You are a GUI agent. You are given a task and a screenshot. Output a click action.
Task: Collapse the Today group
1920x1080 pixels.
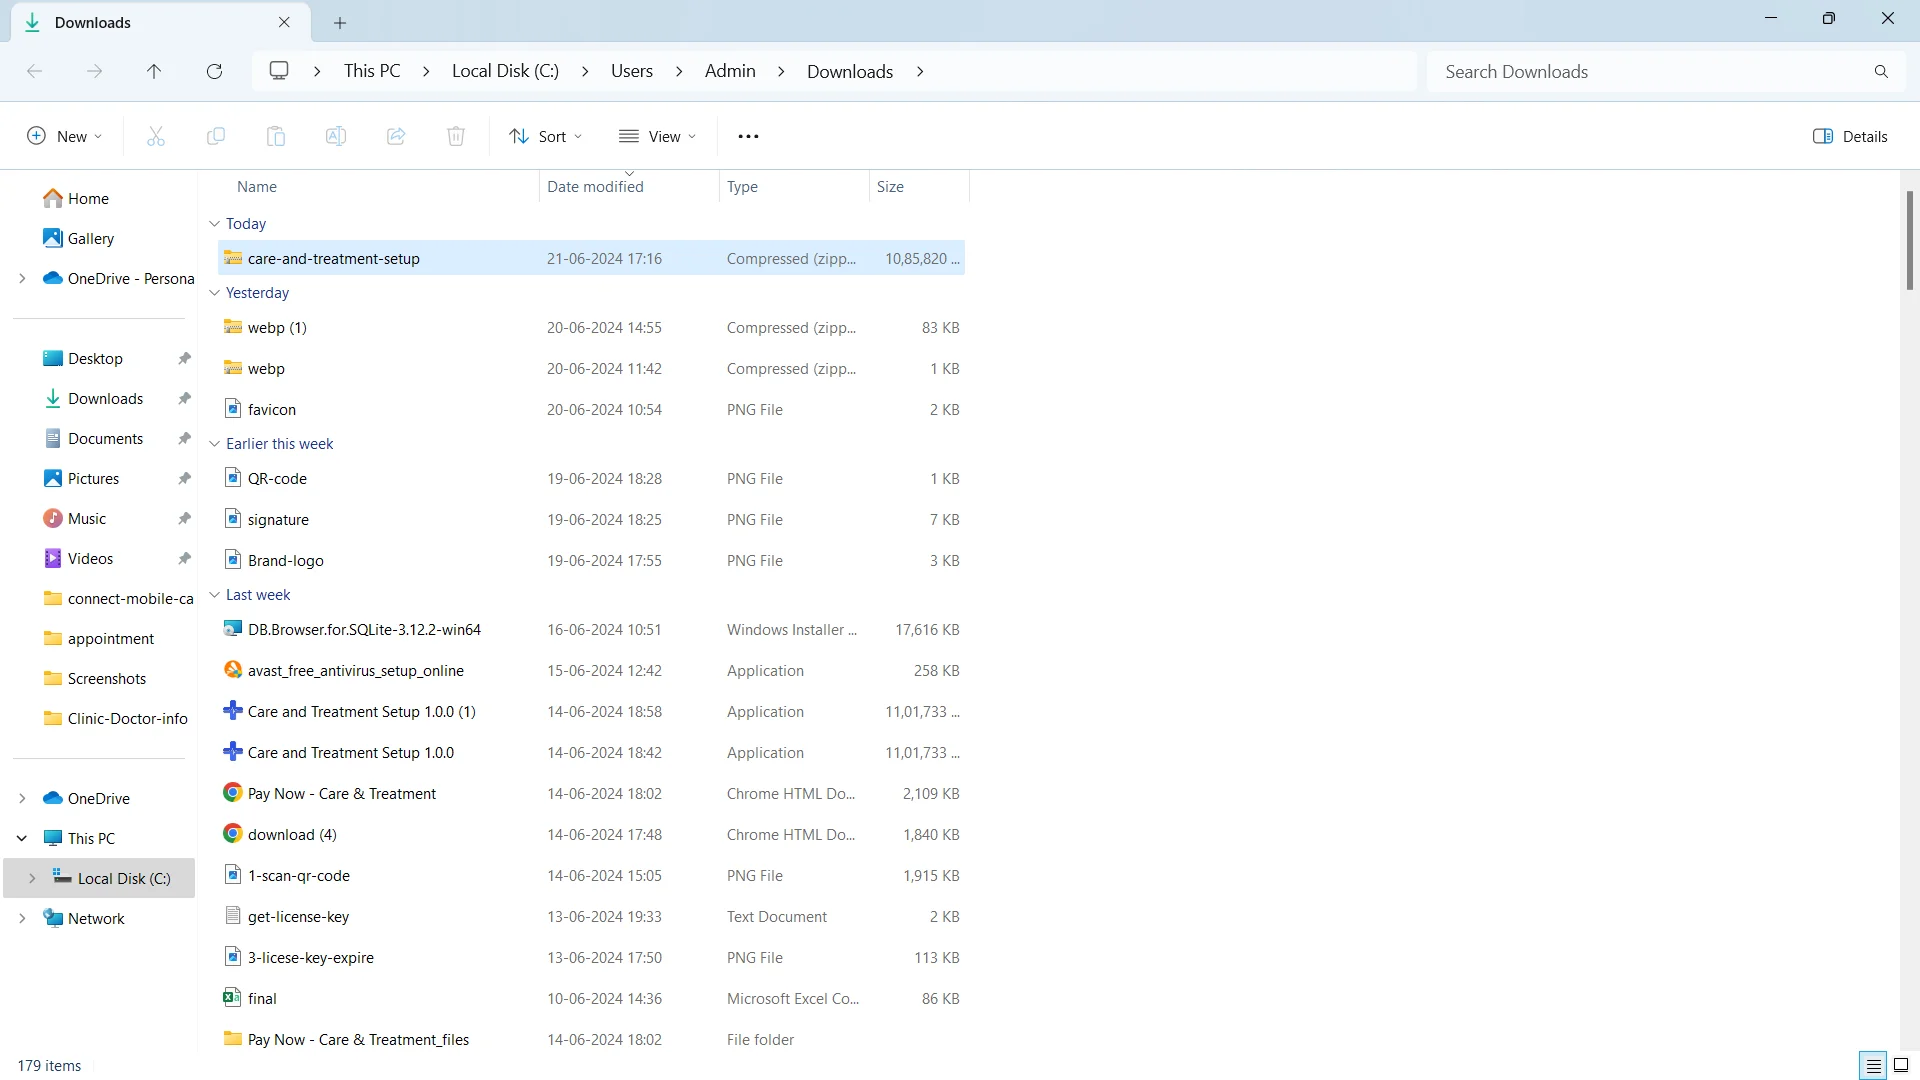[214, 224]
